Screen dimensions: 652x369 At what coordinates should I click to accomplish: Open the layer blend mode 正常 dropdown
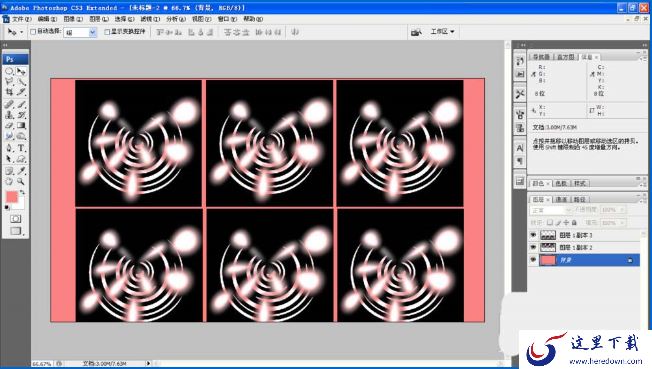pyautogui.click(x=551, y=210)
